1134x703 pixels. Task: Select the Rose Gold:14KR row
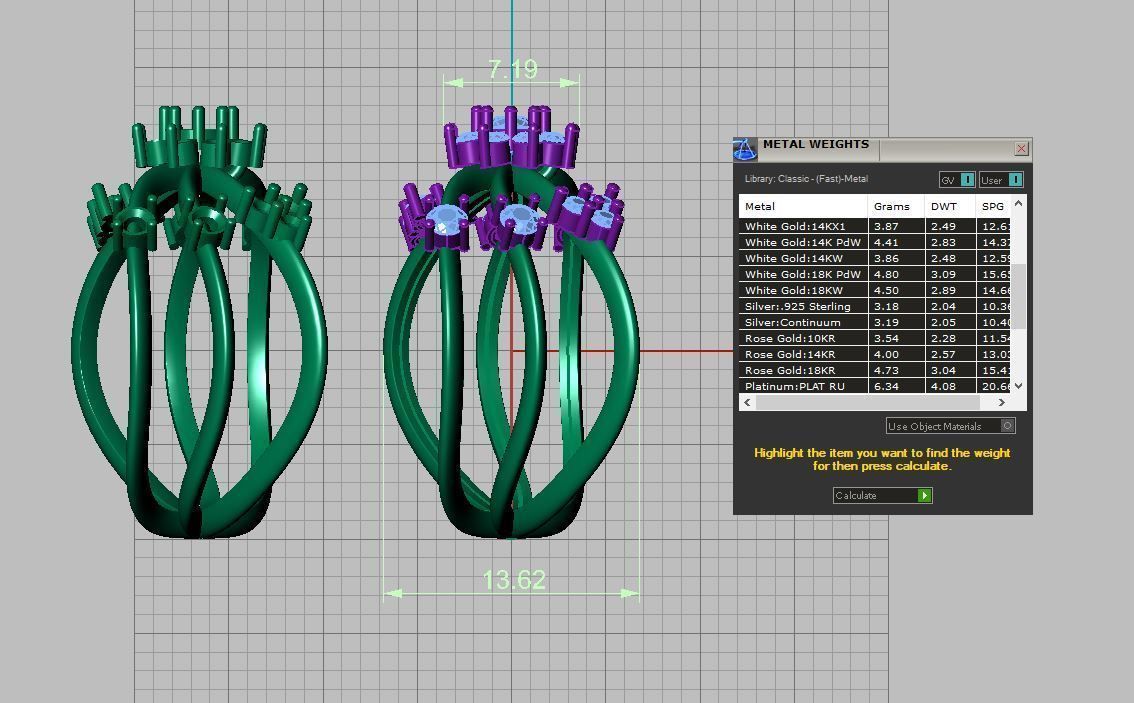pyautogui.click(x=874, y=354)
